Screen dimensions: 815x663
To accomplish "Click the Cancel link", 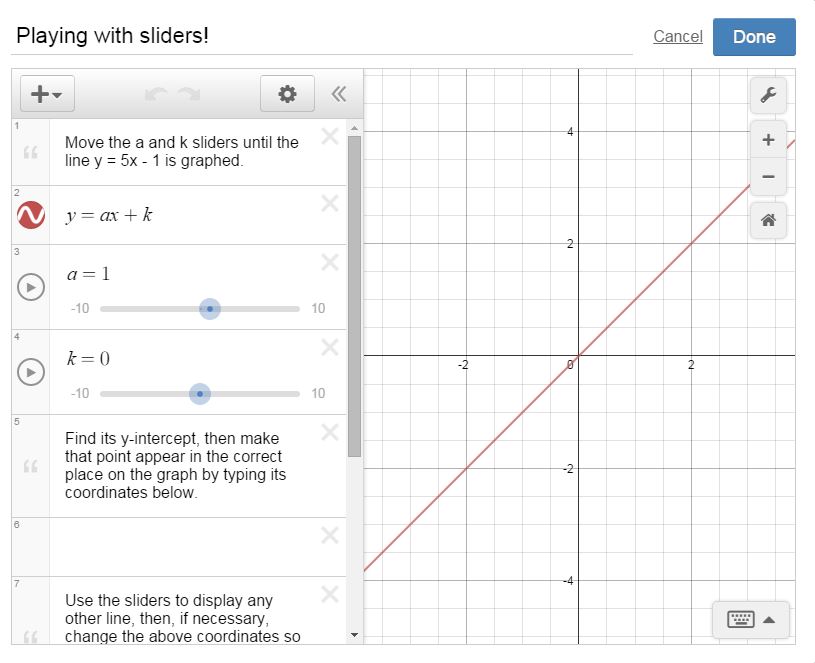I will pyautogui.click(x=677, y=37).
